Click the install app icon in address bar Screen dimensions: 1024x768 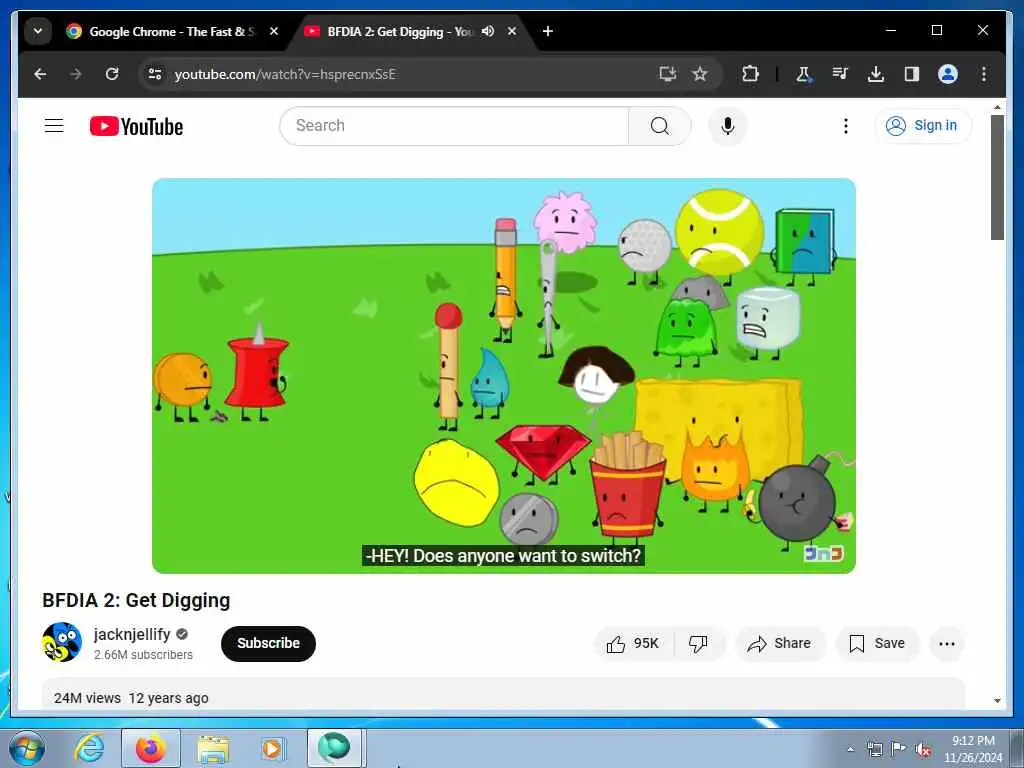667,74
